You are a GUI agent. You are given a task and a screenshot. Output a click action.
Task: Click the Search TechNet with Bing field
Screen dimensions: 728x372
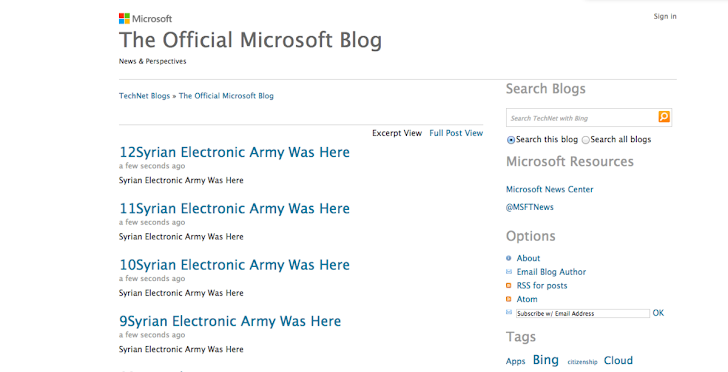click(x=582, y=118)
